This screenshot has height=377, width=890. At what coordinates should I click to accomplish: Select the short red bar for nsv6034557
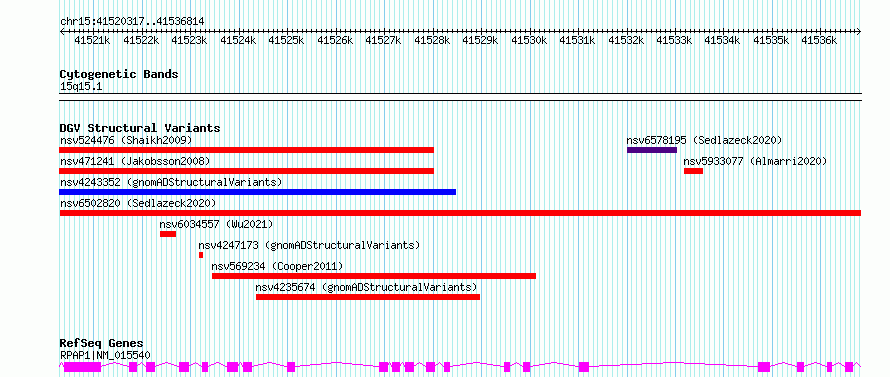[x=168, y=234]
